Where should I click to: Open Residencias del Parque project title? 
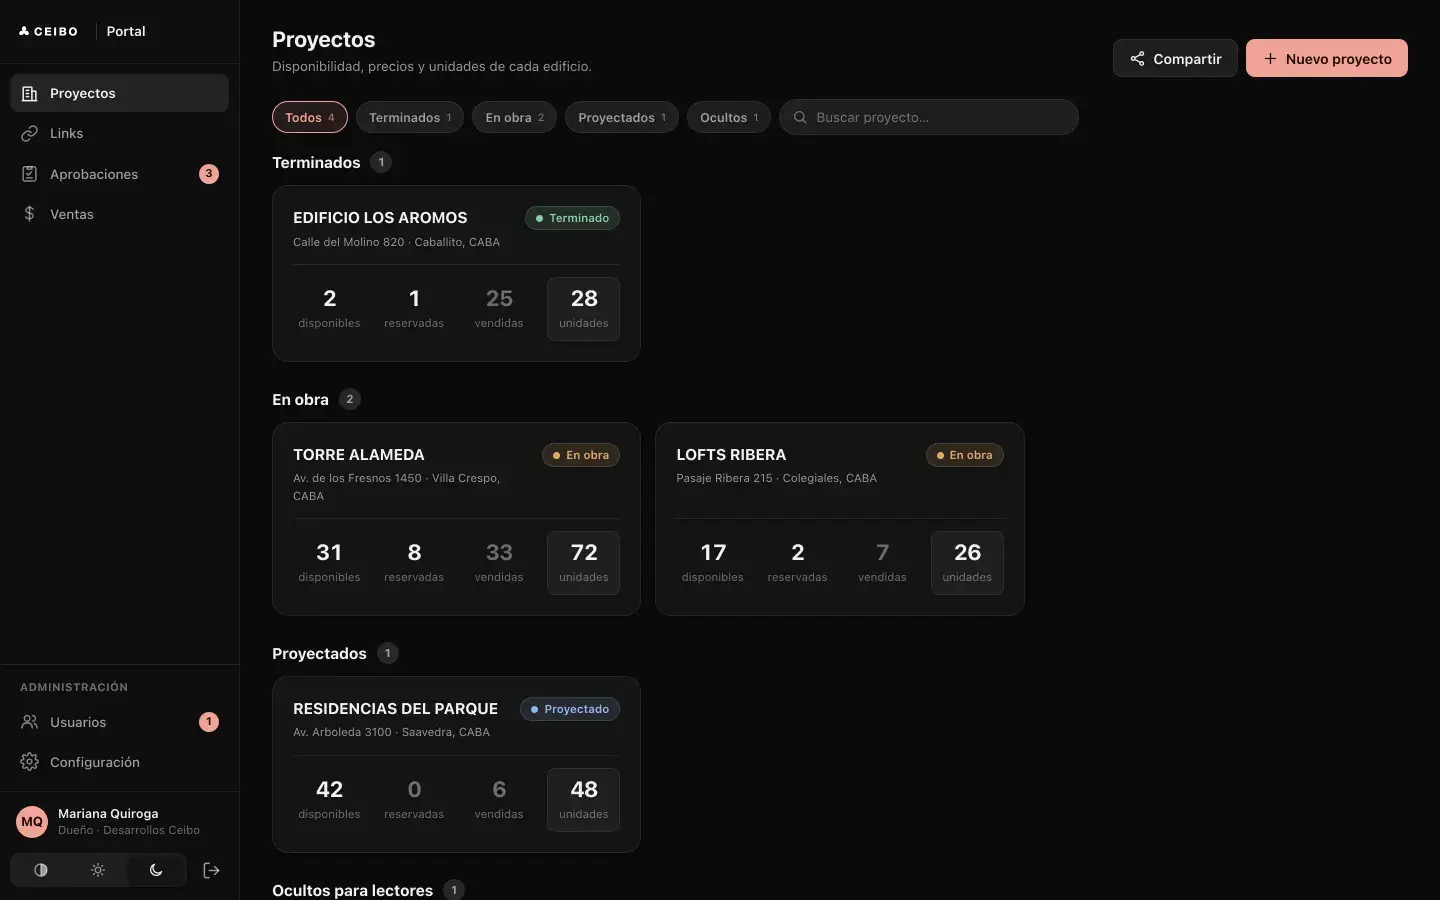pyautogui.click(x=395, y=708)
